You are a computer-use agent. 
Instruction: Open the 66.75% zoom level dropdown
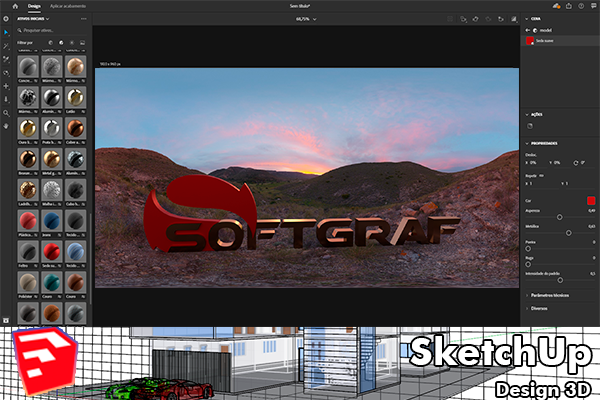(x=306, y=19)
